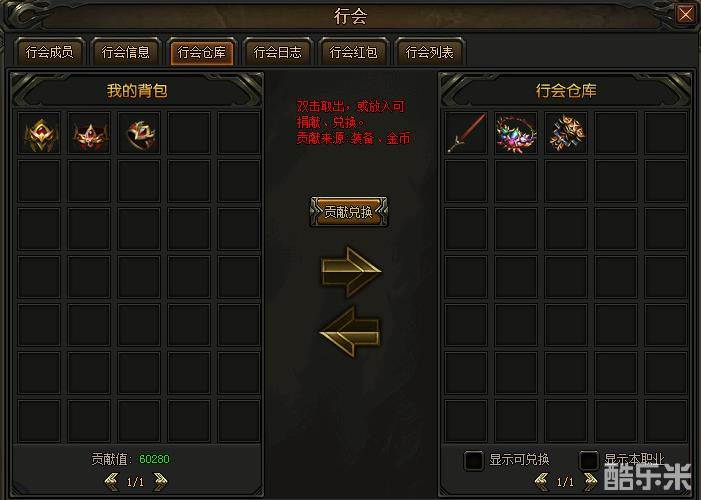
Task: Go to previous warehouse page
Action: click(x=542, y=481)
